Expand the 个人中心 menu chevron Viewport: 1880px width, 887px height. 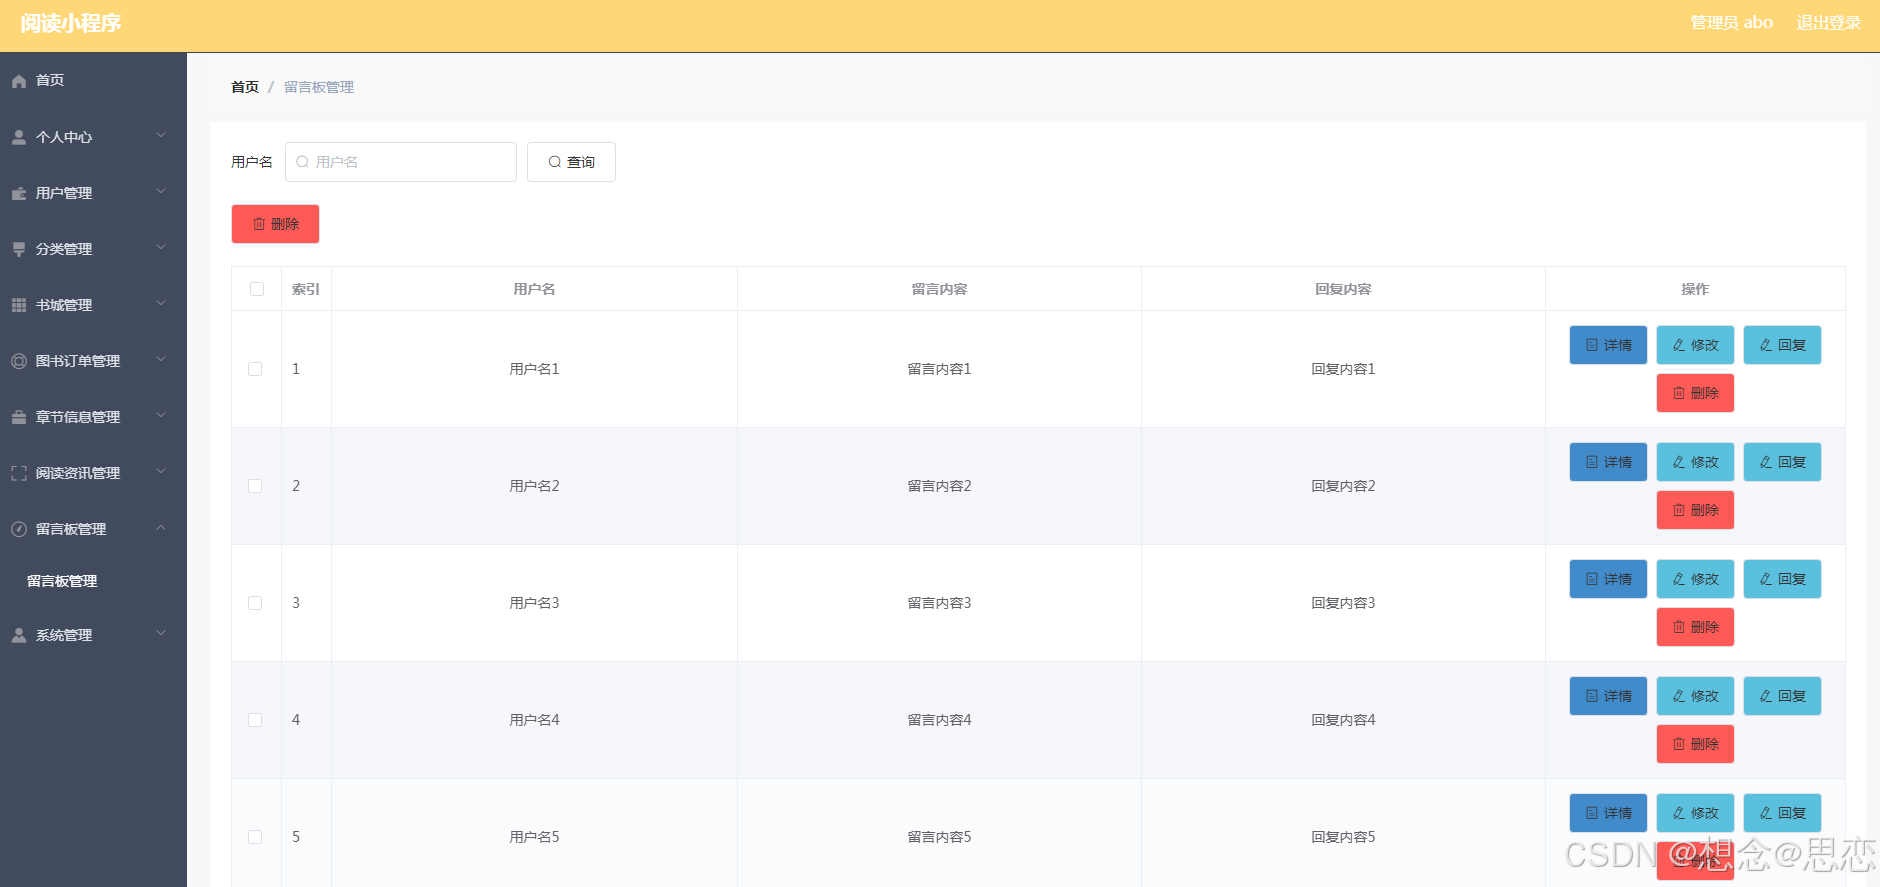161,135
